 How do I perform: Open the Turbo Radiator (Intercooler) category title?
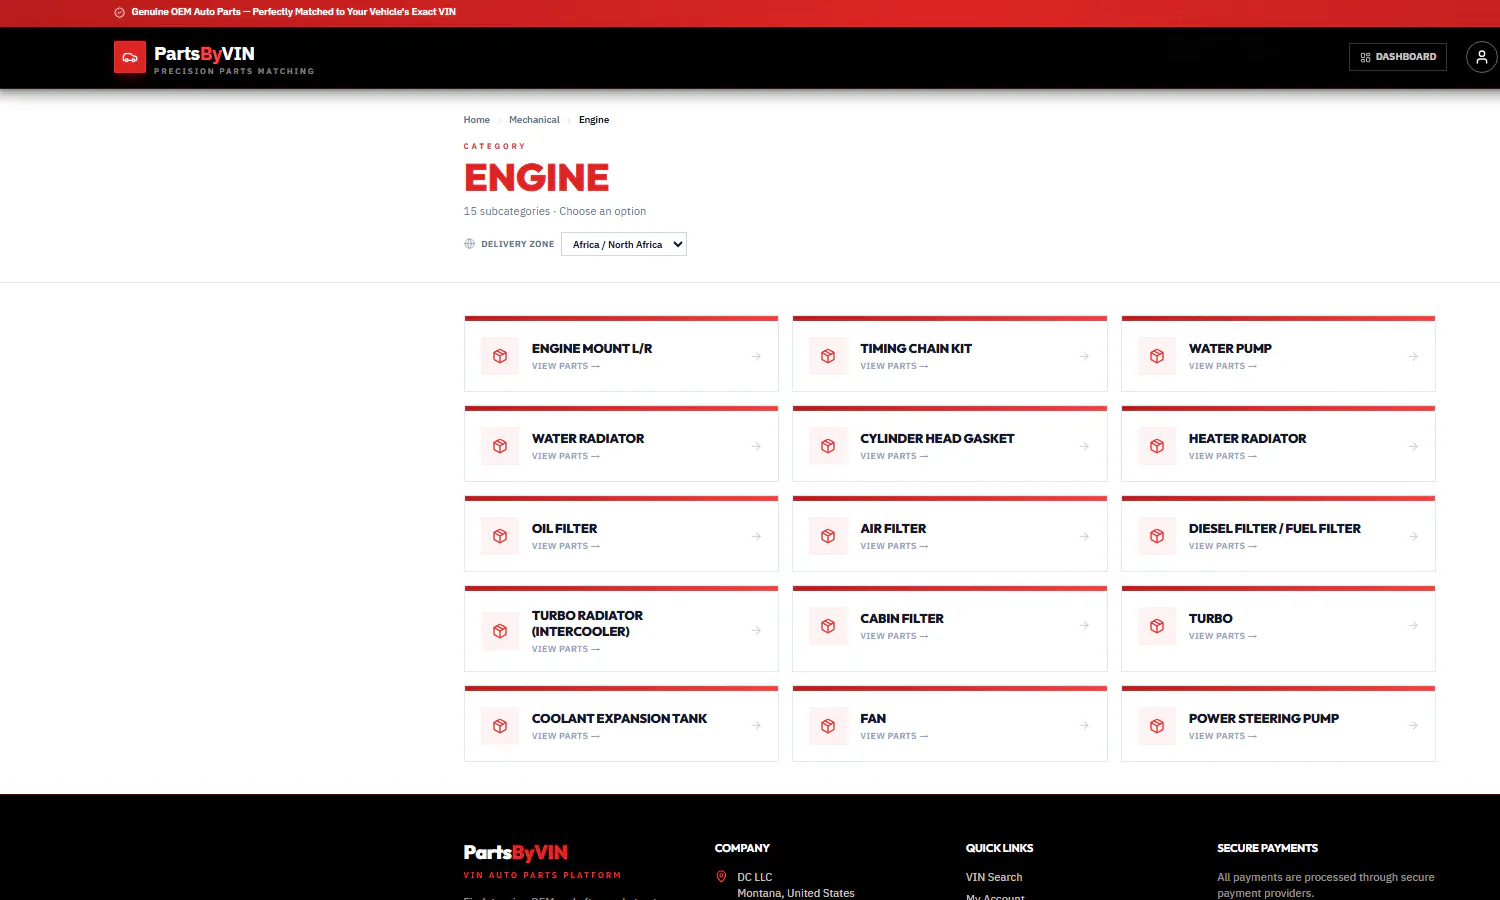pos(587,623)
